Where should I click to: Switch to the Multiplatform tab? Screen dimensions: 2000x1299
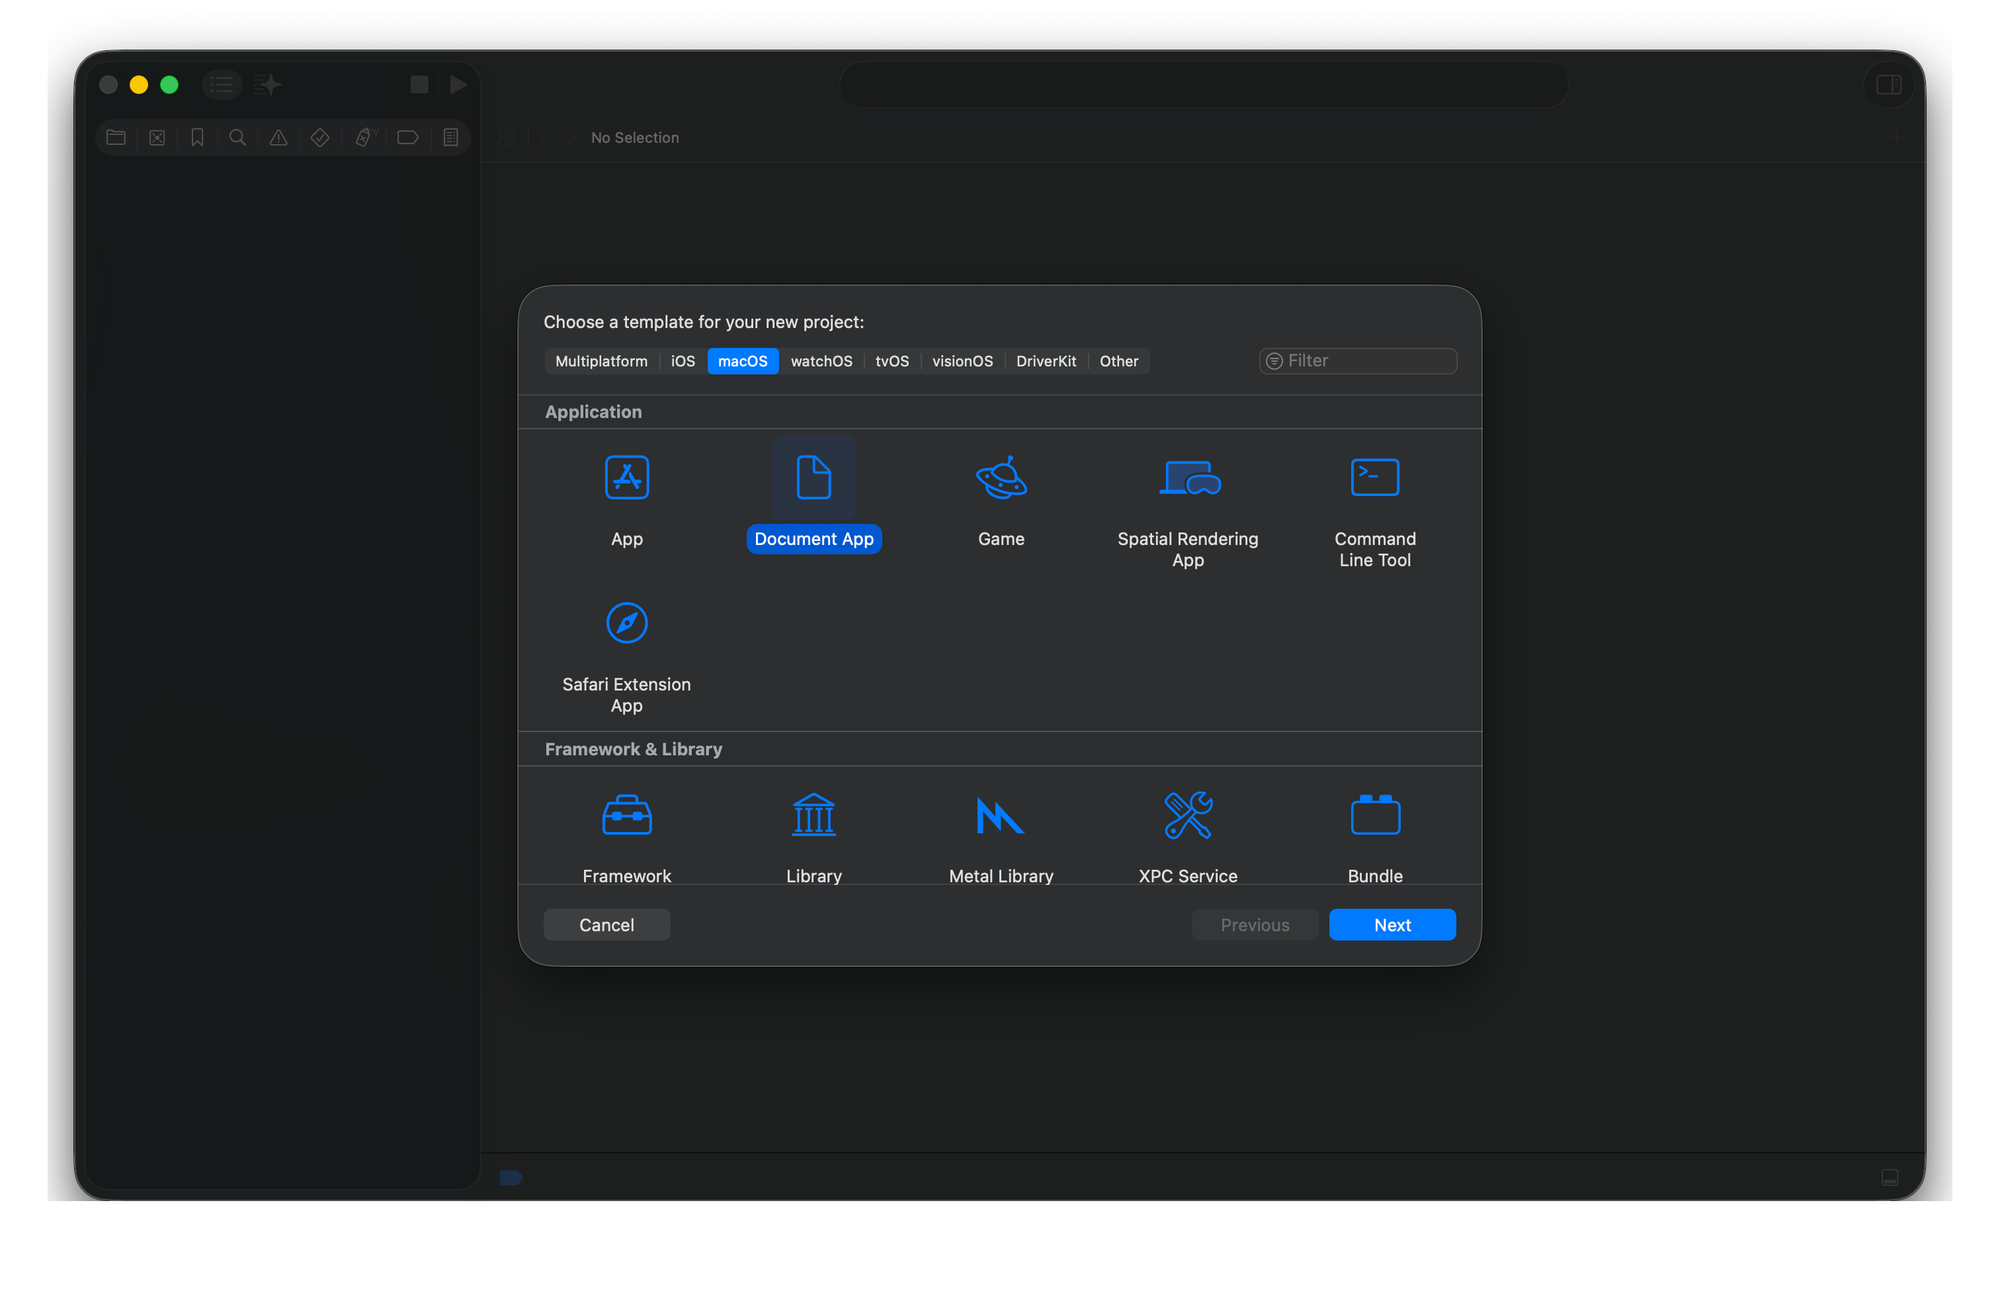coord(601,361)
